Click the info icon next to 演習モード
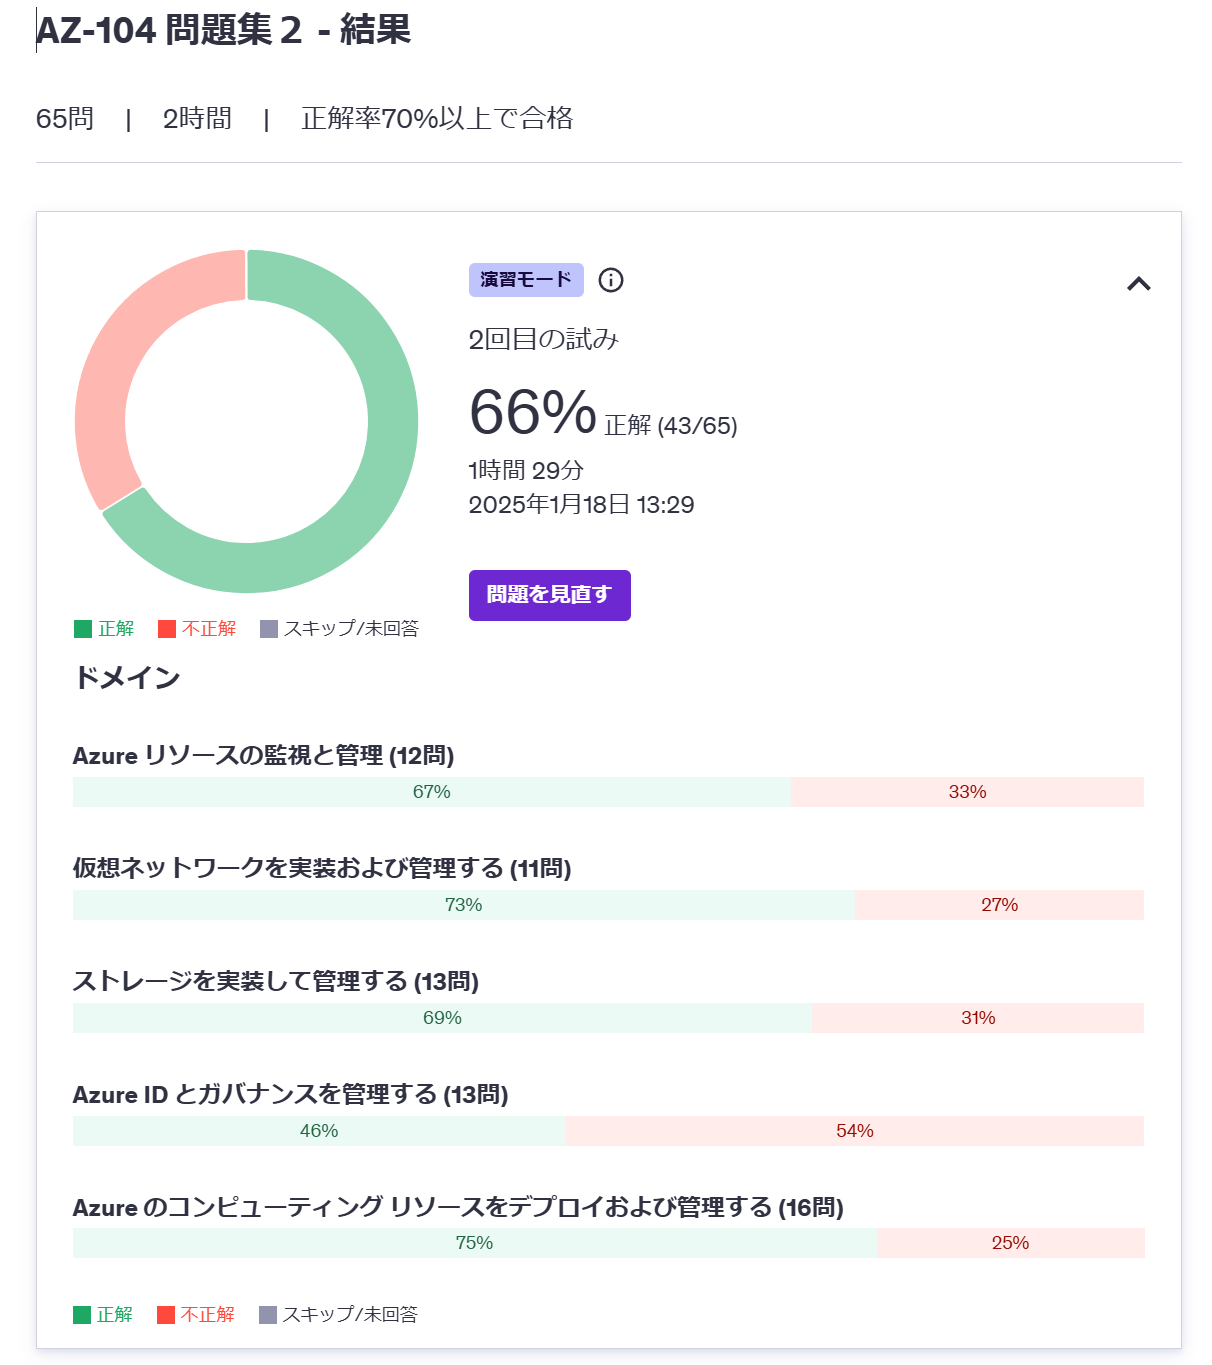Image resolution: width=1212 pixels, height=1365 pixels. pos(611,280)
